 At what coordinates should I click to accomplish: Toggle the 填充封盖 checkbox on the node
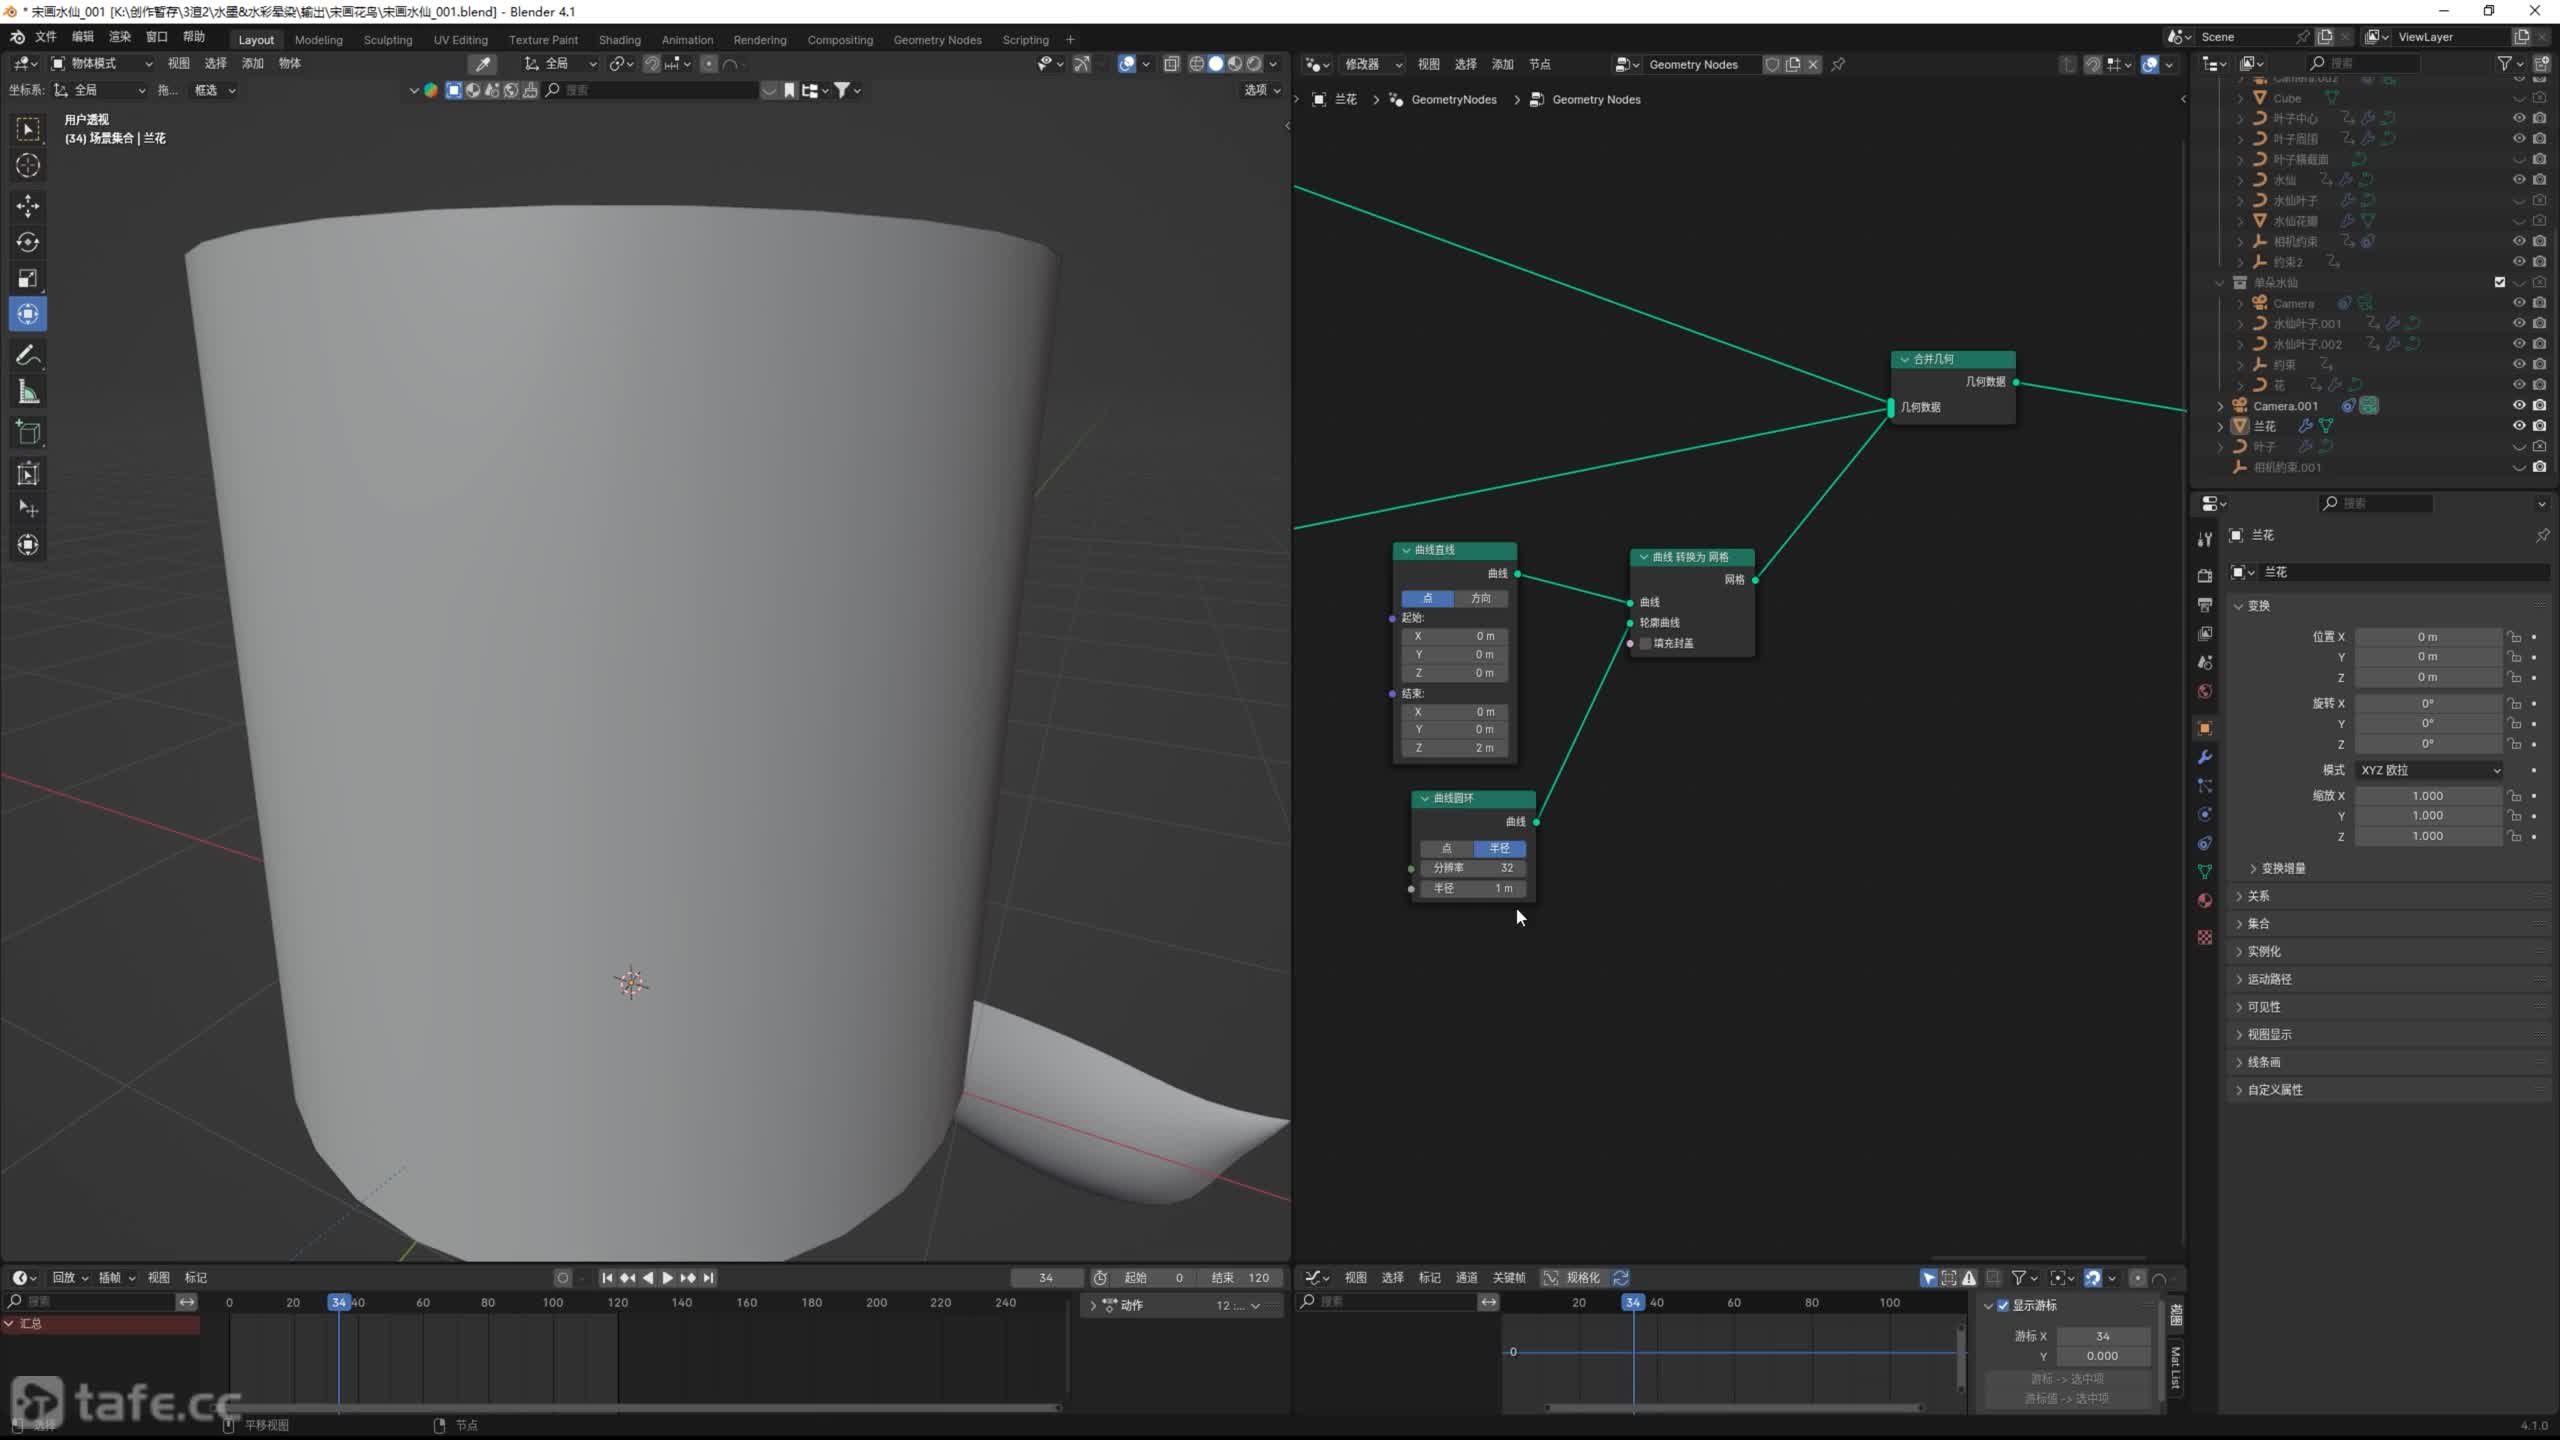1645,643
